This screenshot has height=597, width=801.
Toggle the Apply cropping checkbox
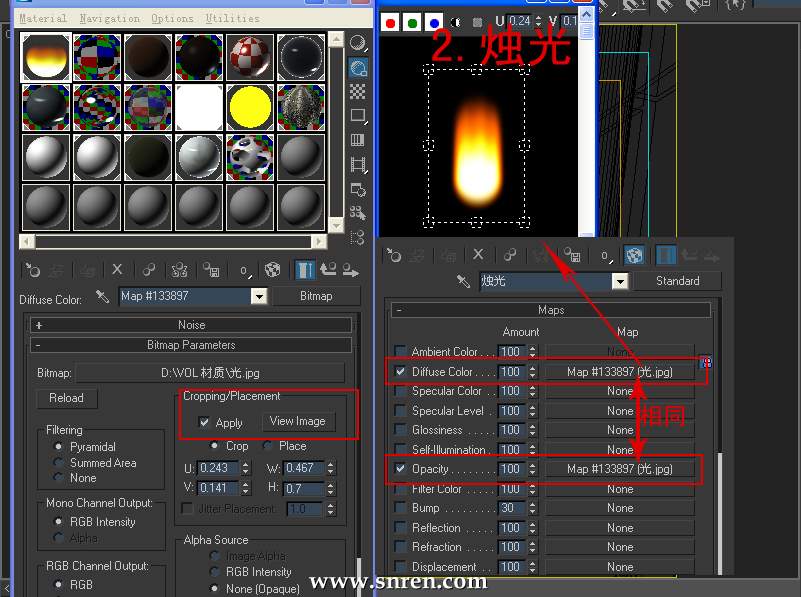click(x=204, y=422)
